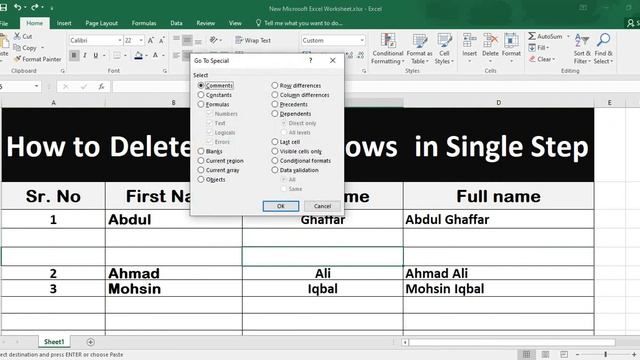Switch to Normal view in status bar
The width and height of the screenshot is (640, 360).
point(527,354)
